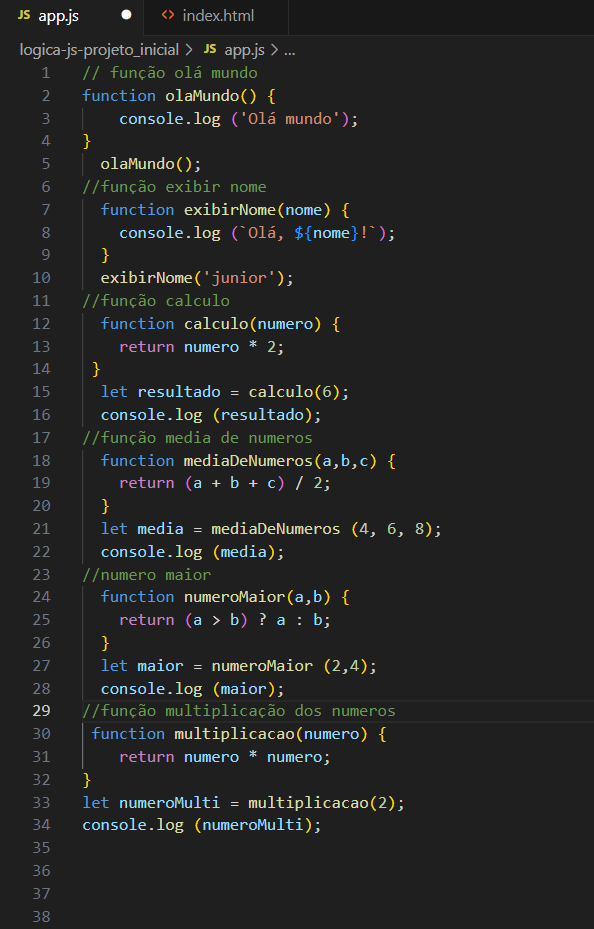The width and height of the screenshot is (594, 929).
Task: Select the app.js editor tab
Action: click(x=72, y=15)
